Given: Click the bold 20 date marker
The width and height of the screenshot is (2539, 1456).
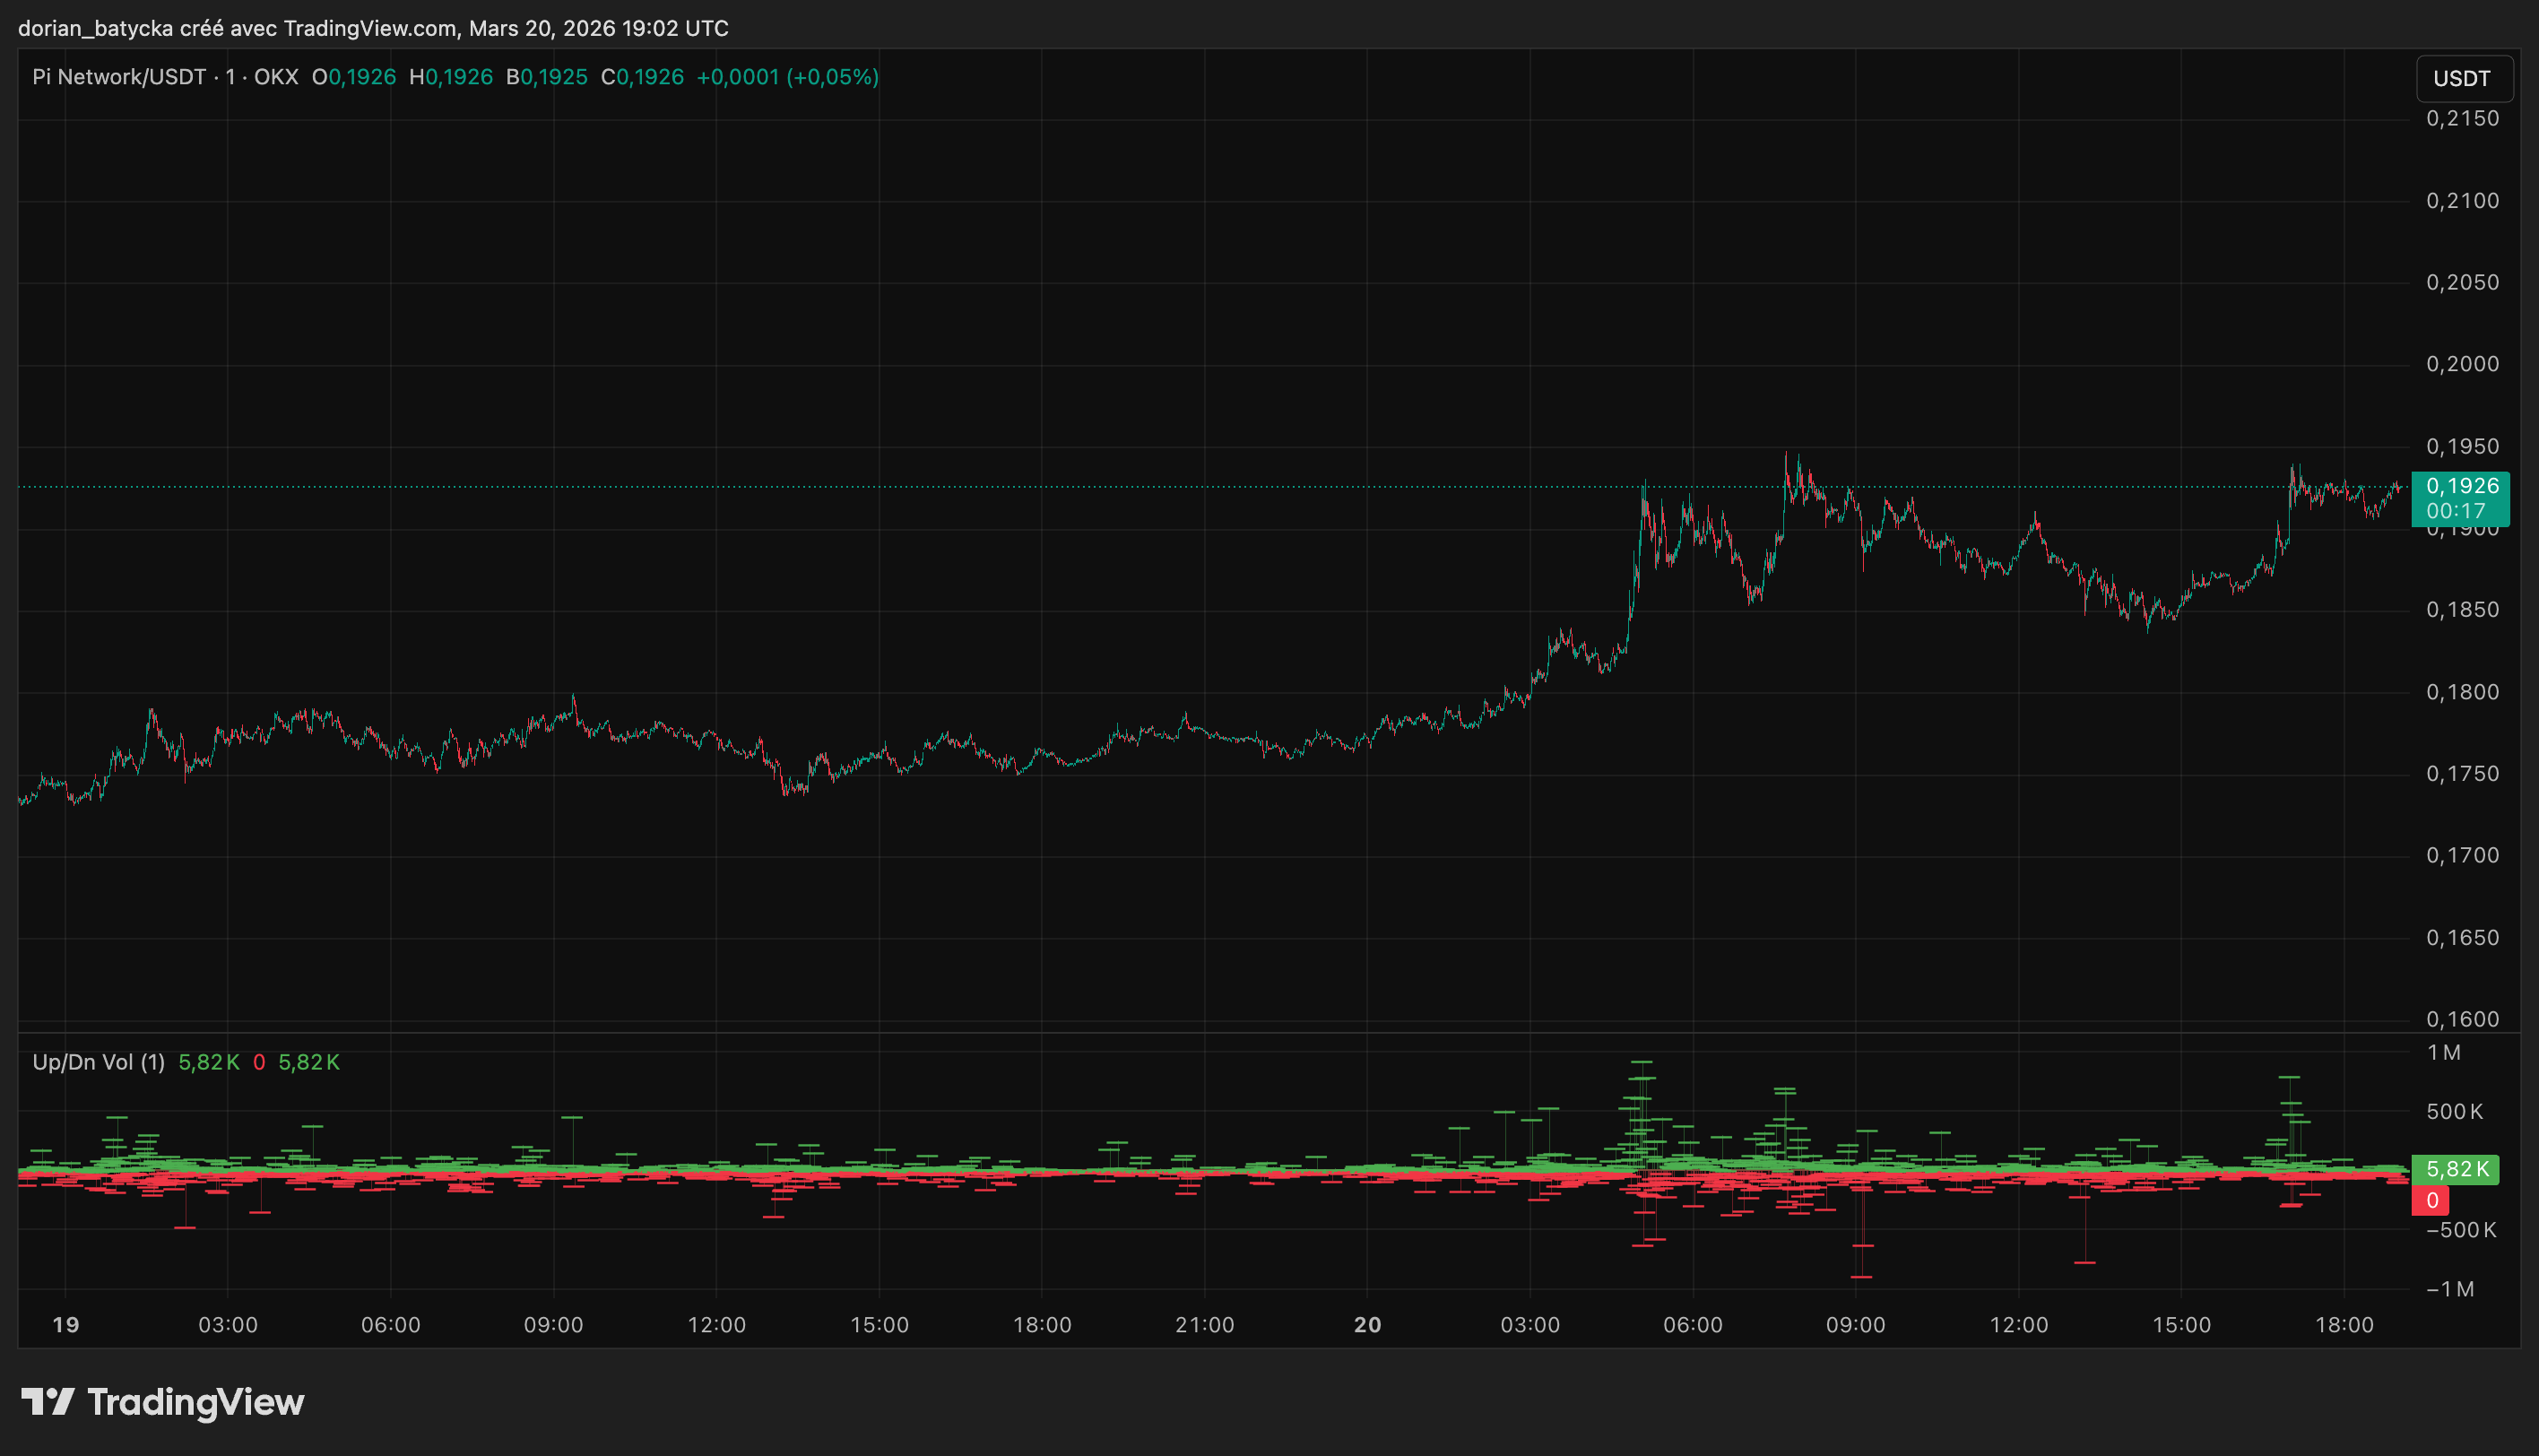Looking at the screenshot, I should pyautogui.click(x=1367, y=1325).
